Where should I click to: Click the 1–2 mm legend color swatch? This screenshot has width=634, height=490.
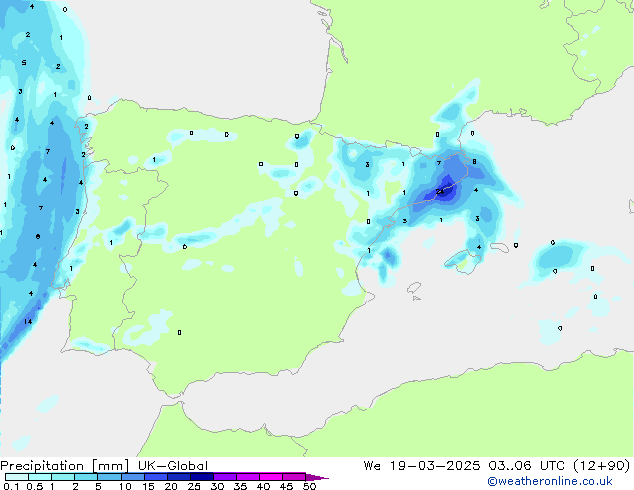(x=63, y=477)
